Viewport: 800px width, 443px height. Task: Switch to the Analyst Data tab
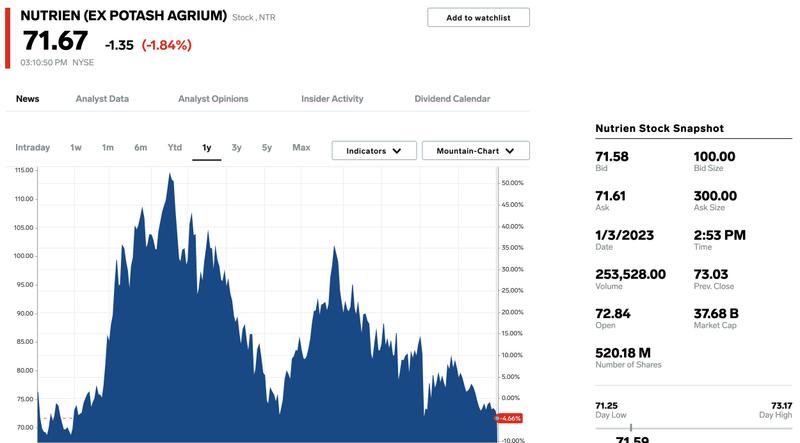102,99
